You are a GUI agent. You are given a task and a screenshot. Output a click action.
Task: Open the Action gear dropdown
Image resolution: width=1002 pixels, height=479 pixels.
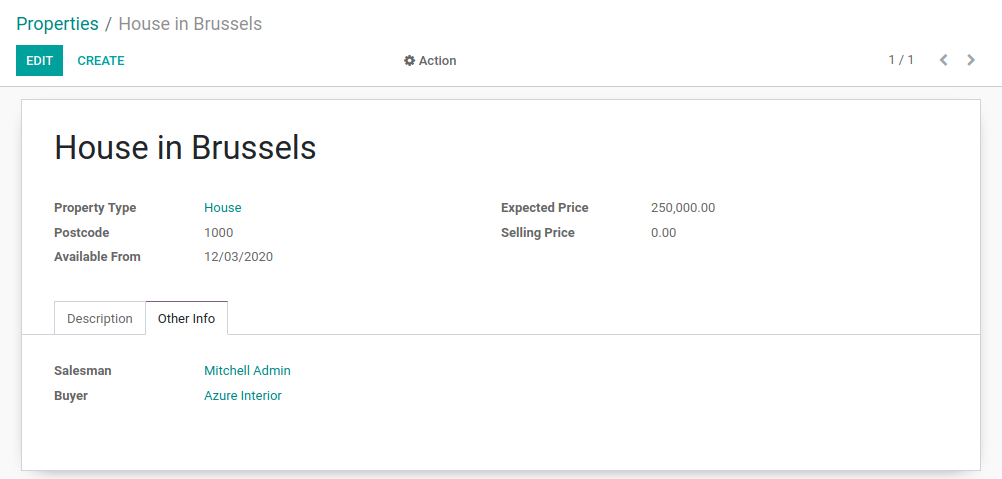point(430,61)
